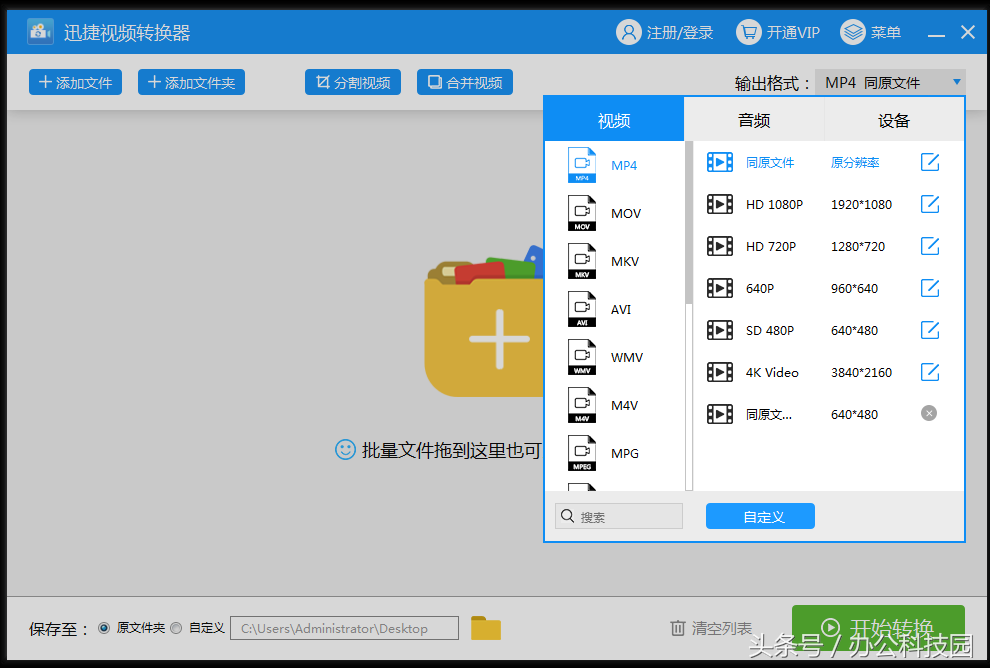Click the 分割视频 button

click(x=353, y=82)
